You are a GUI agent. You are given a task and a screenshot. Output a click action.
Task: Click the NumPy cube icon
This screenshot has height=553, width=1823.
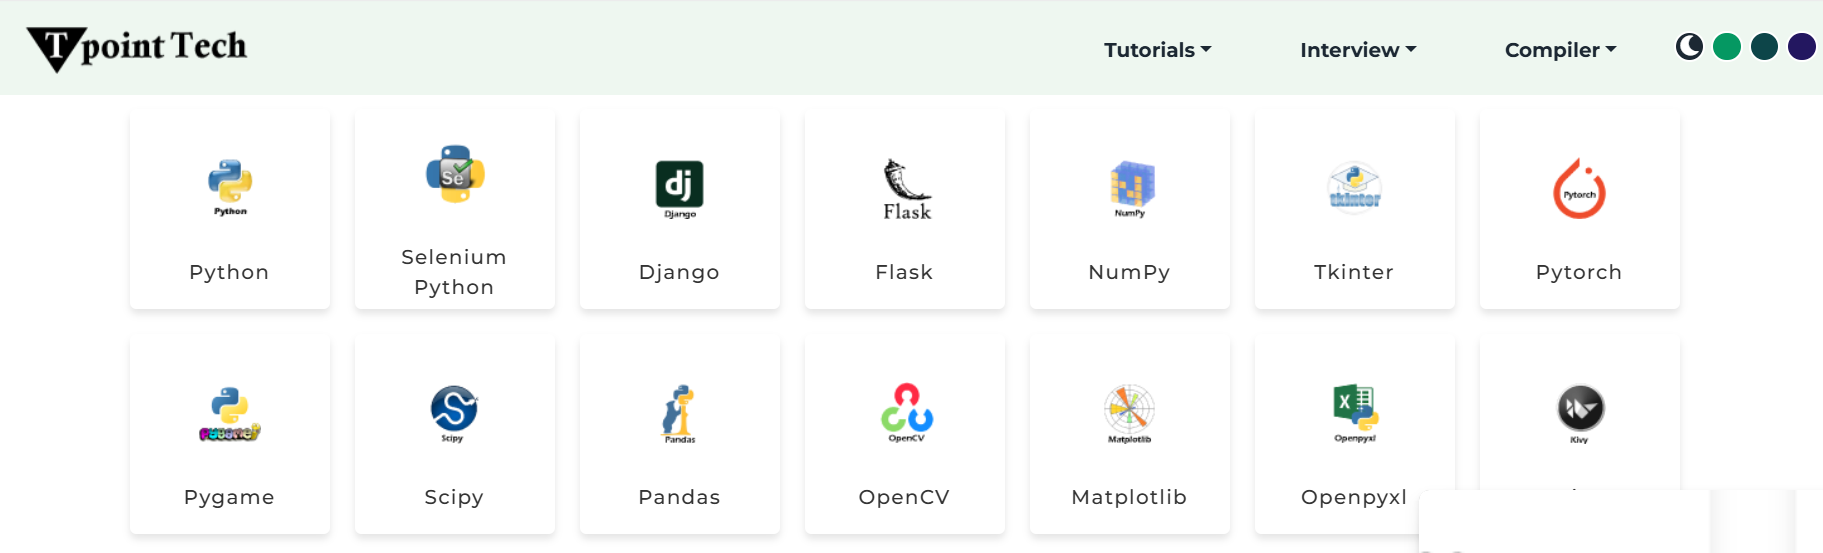tap(1131, 188)
